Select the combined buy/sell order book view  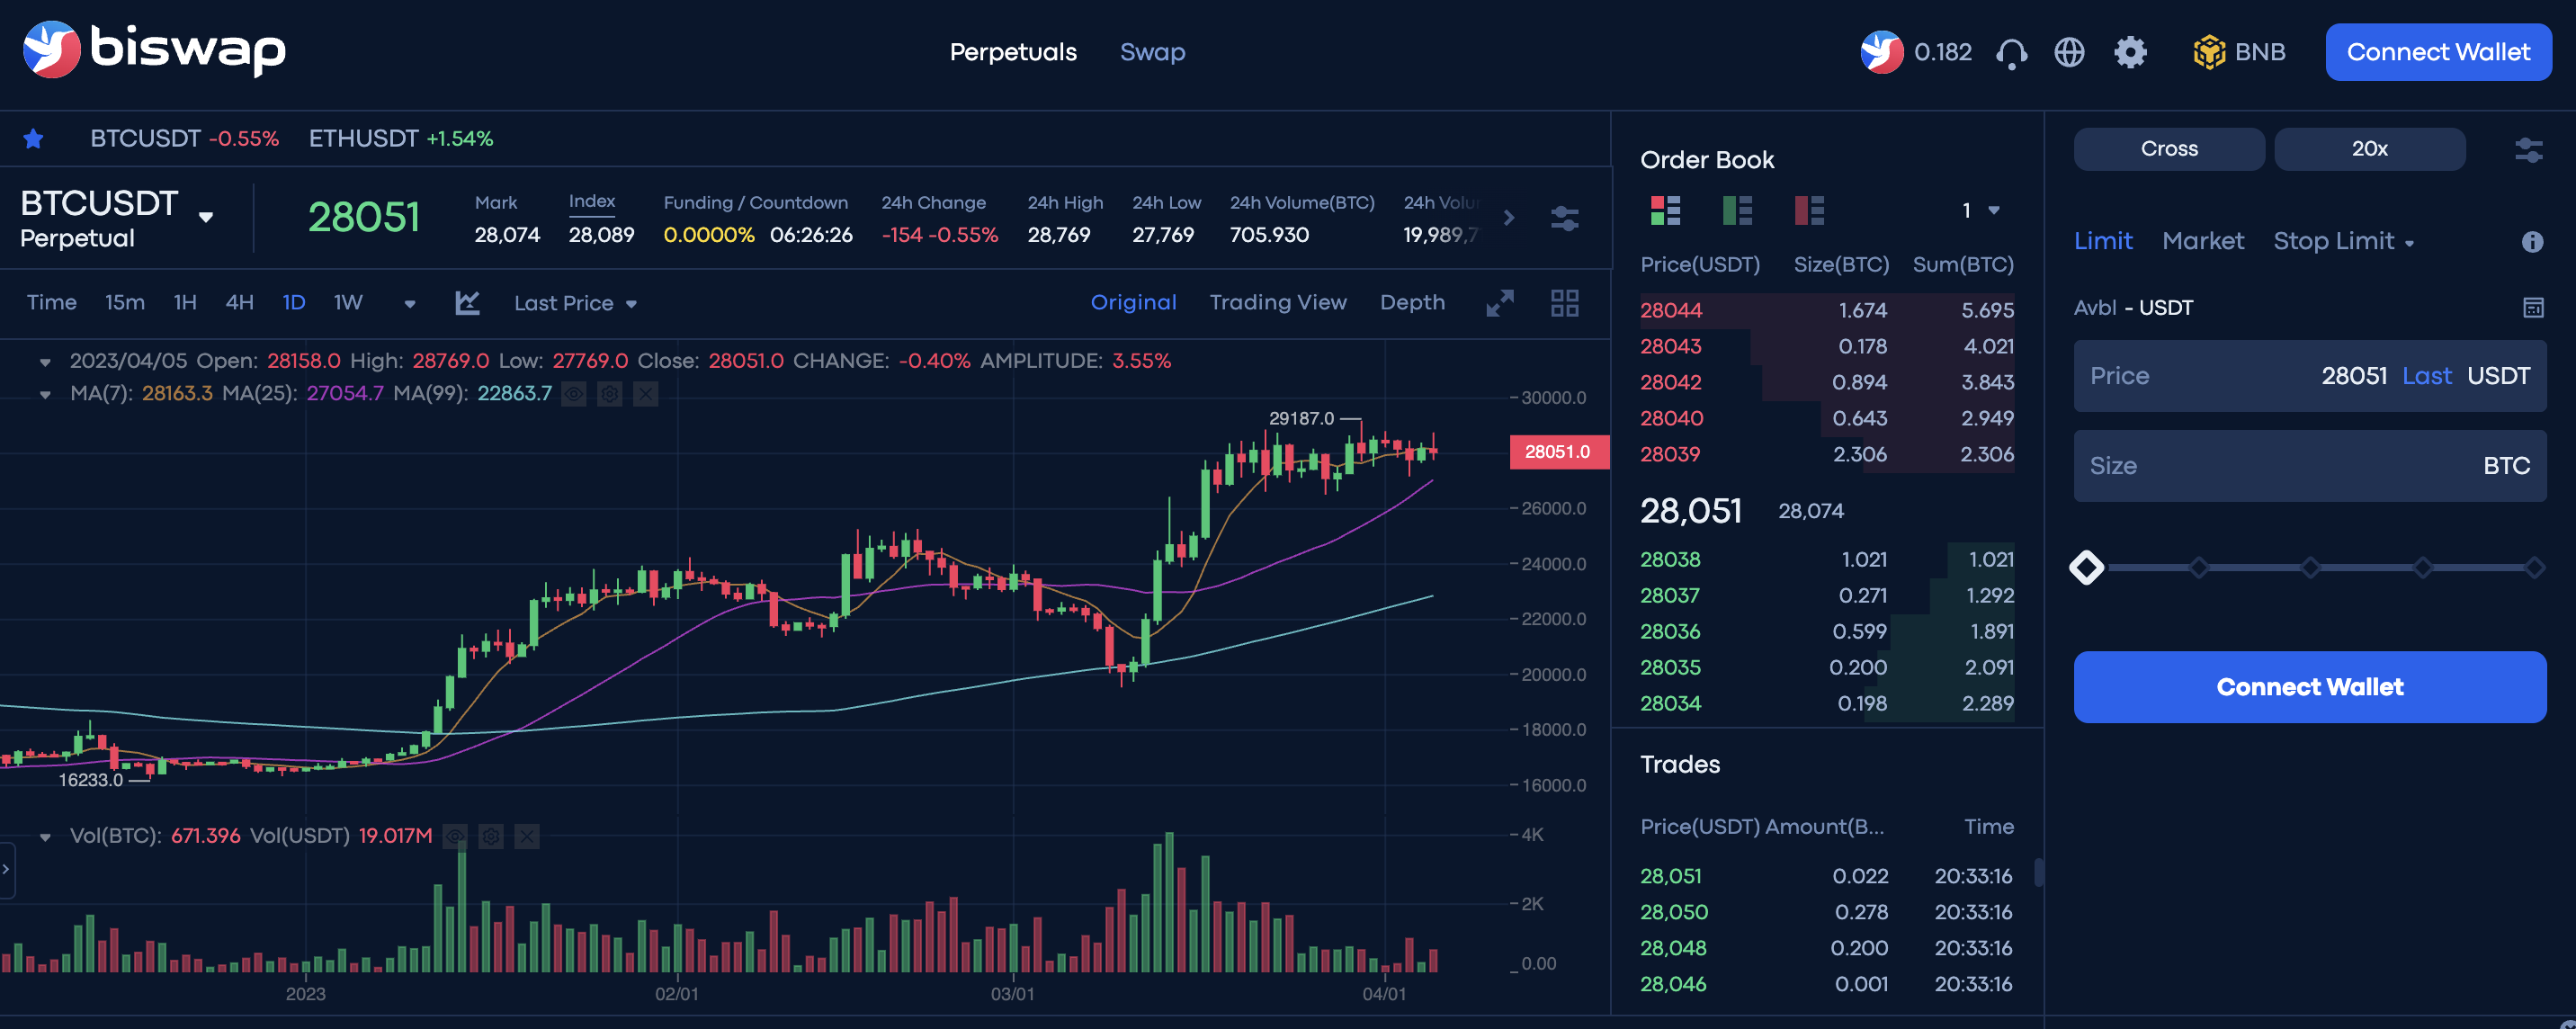tap(1664, 211)
